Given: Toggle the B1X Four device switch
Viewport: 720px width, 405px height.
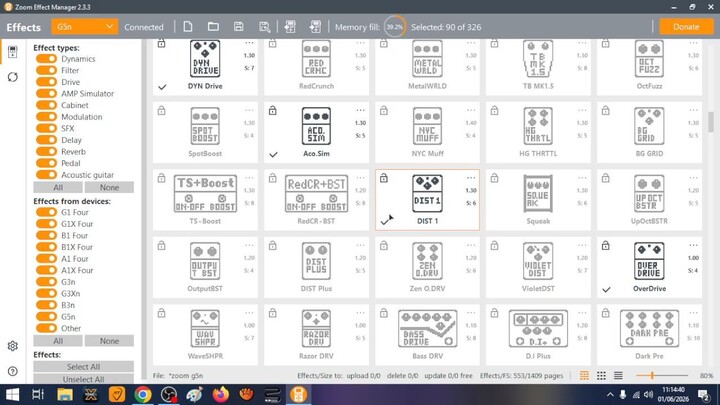Looking at the screenshot, I should coord(46,247).
